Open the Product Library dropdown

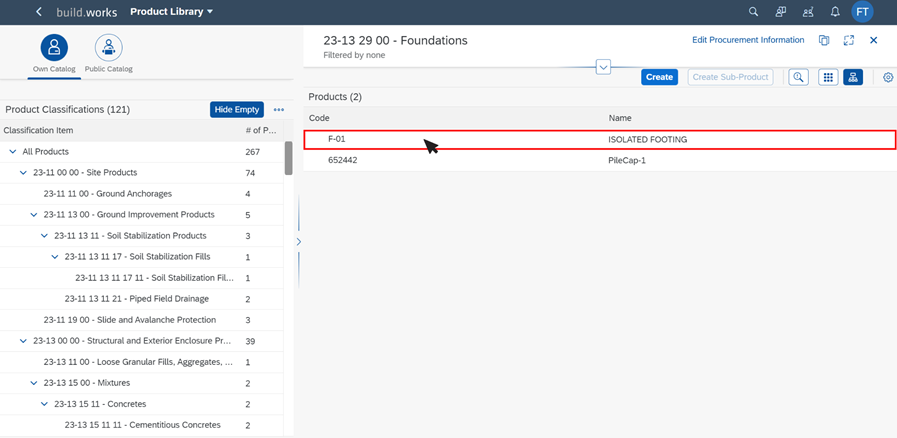click(172, 12)
